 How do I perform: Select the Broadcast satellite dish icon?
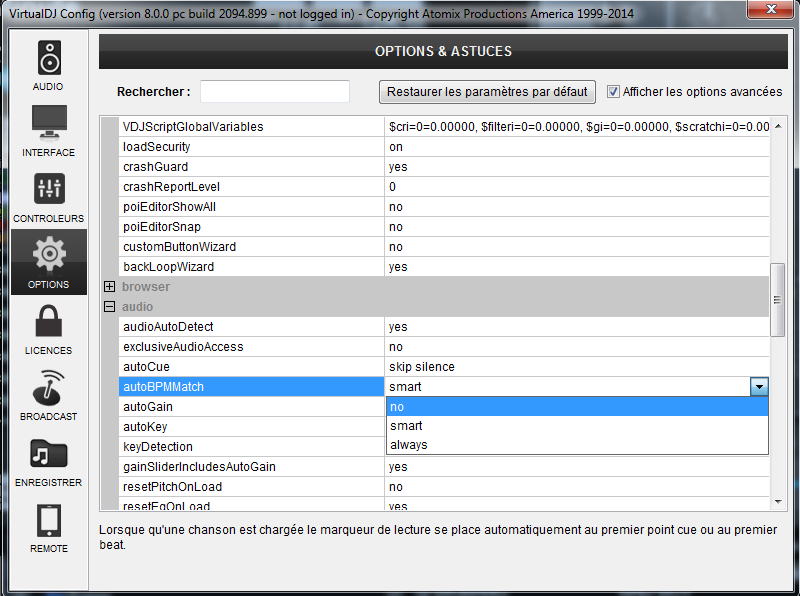point(49,388)
